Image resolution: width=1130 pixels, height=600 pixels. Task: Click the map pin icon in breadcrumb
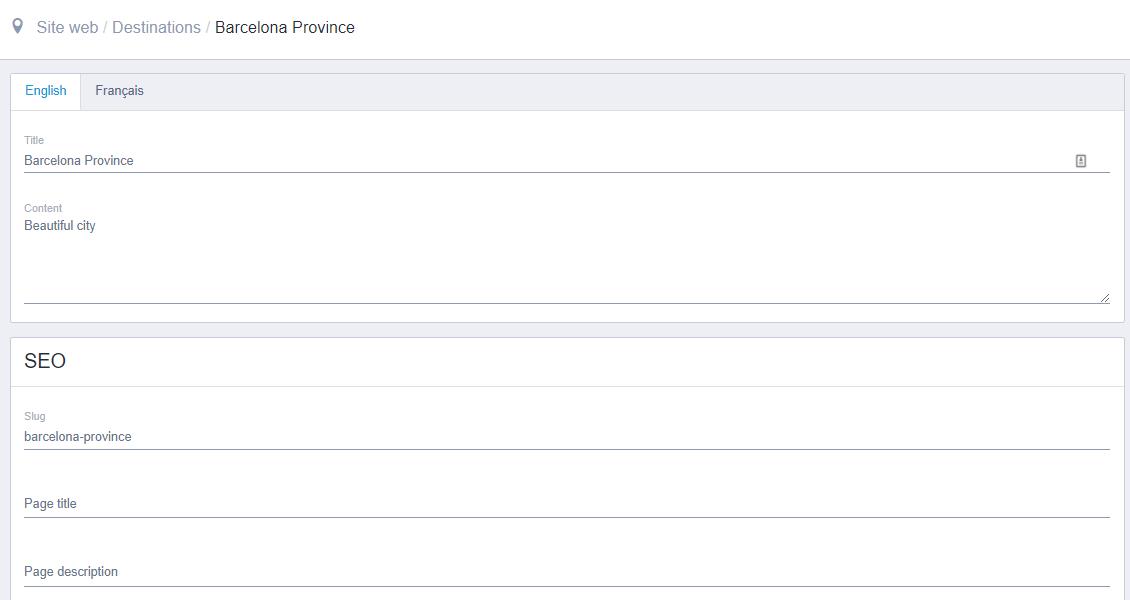[x=17, y=26]
